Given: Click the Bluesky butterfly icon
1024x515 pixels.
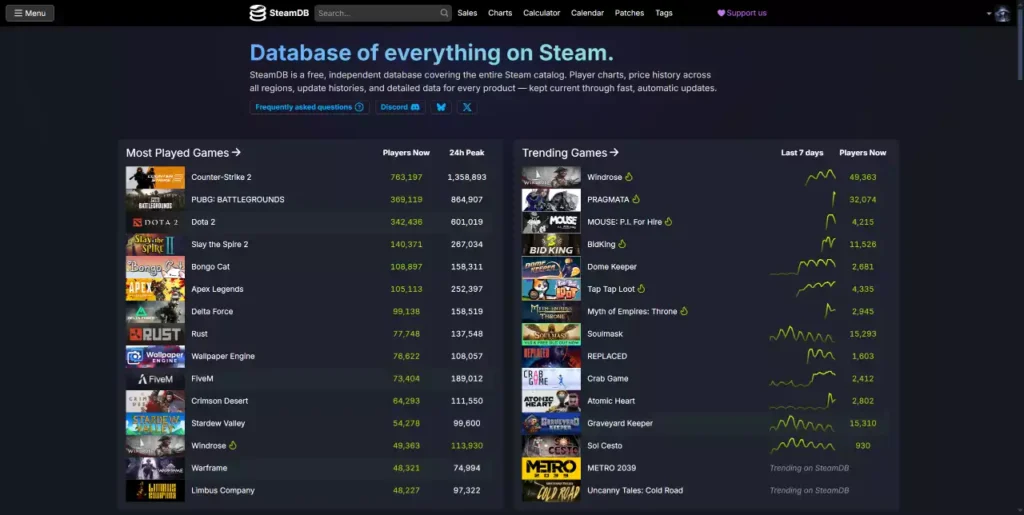Looking at the screenshot, I should coord(441,107).
